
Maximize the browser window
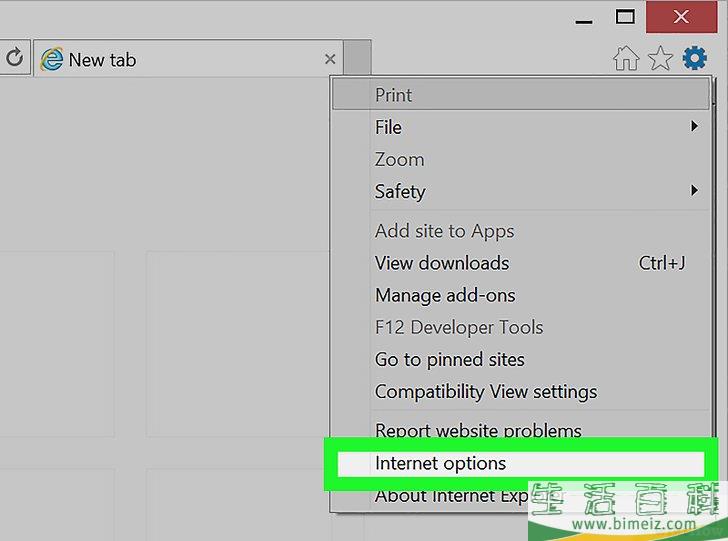pyautogui.click(x=625, y=18)
